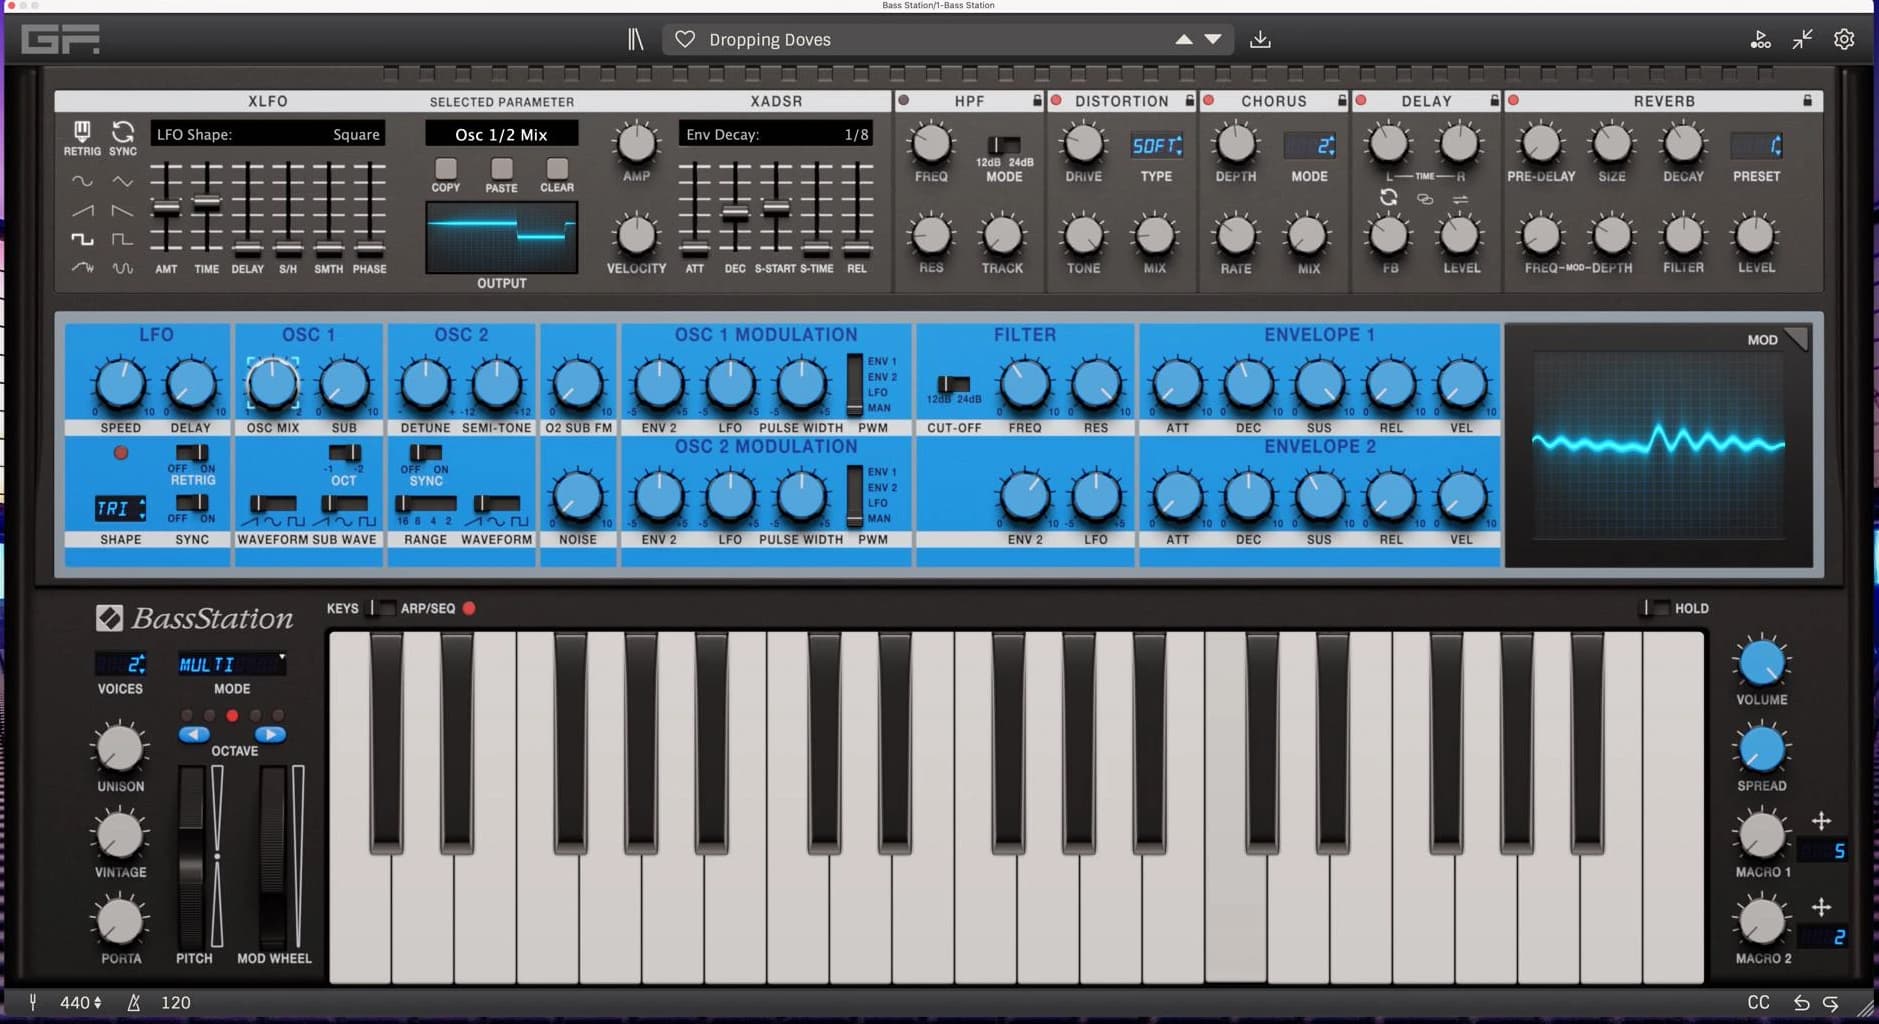Click the XLFO AMT slider
This screenshot has height=1024, width=1879.
tap(166, 208)
